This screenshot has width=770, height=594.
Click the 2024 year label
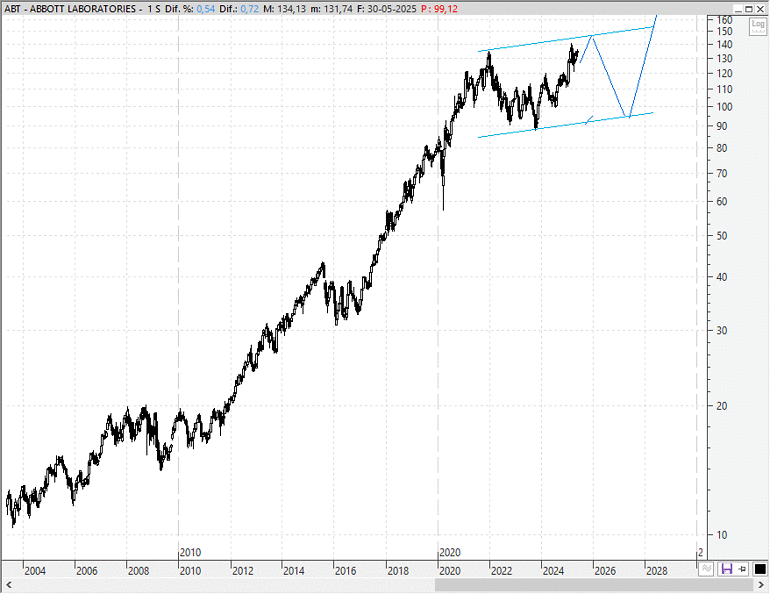553,571
